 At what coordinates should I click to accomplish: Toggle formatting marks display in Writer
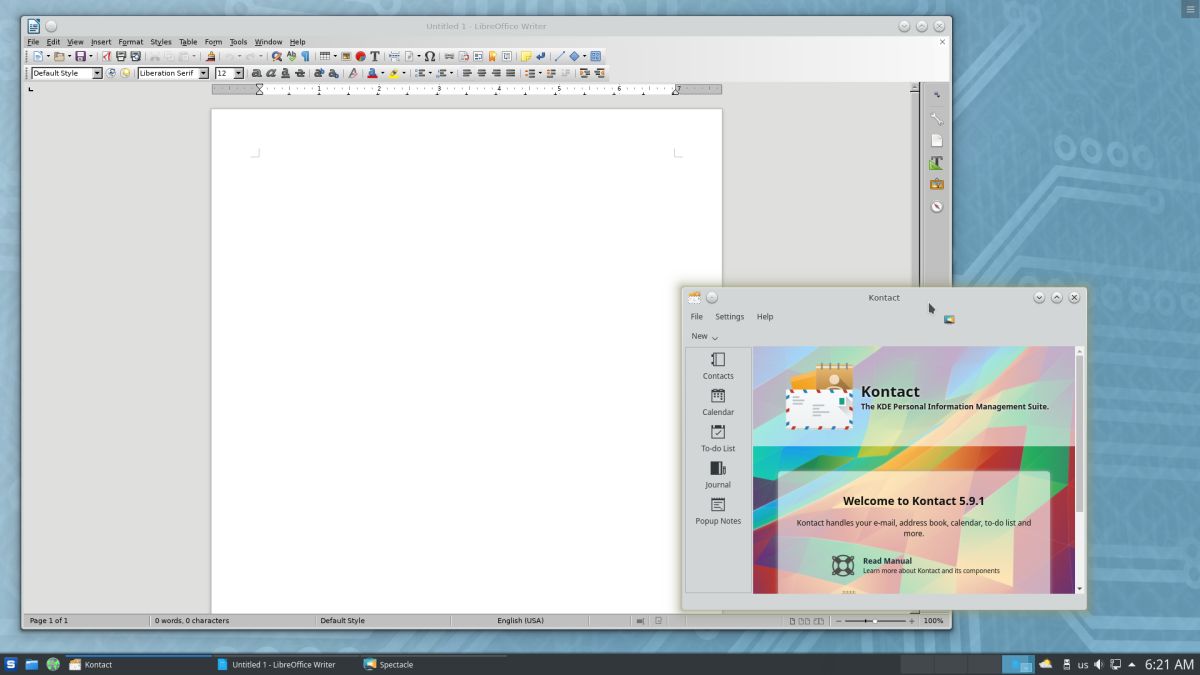click(x=307, y=56)
